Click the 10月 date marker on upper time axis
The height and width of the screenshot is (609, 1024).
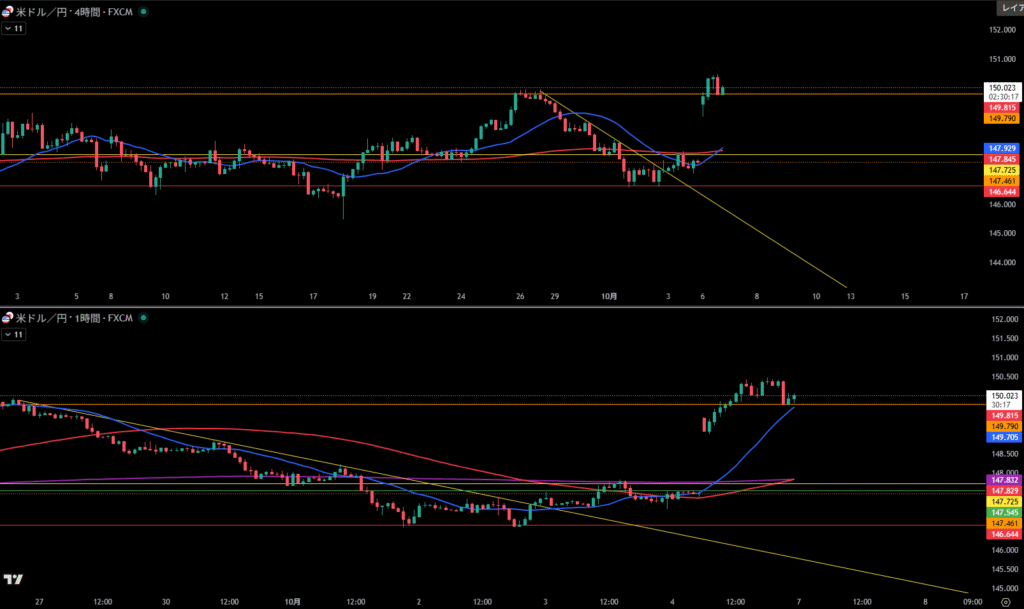609,296
